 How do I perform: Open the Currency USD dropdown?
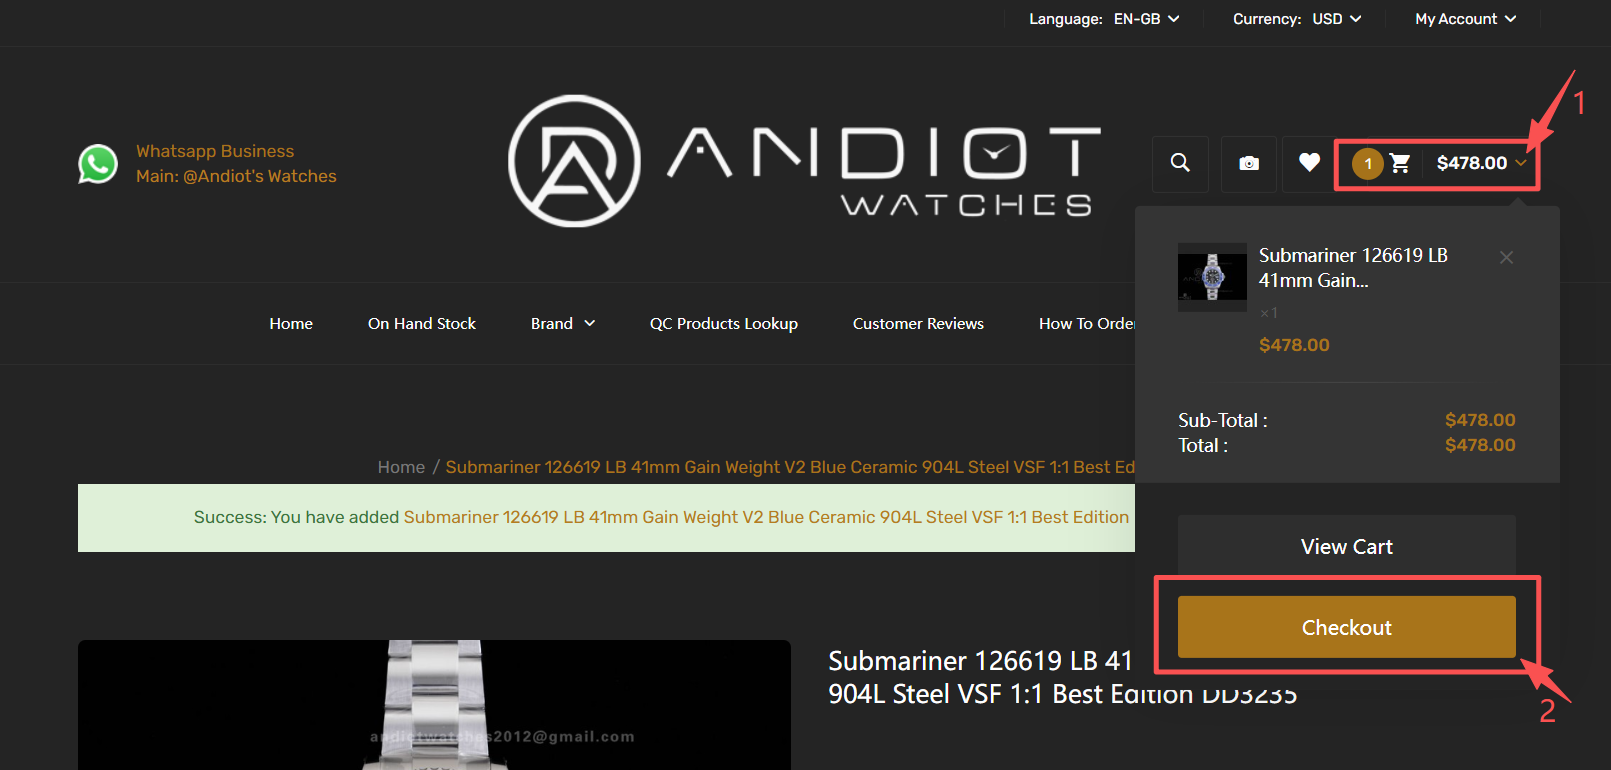tap(1297, 19)
